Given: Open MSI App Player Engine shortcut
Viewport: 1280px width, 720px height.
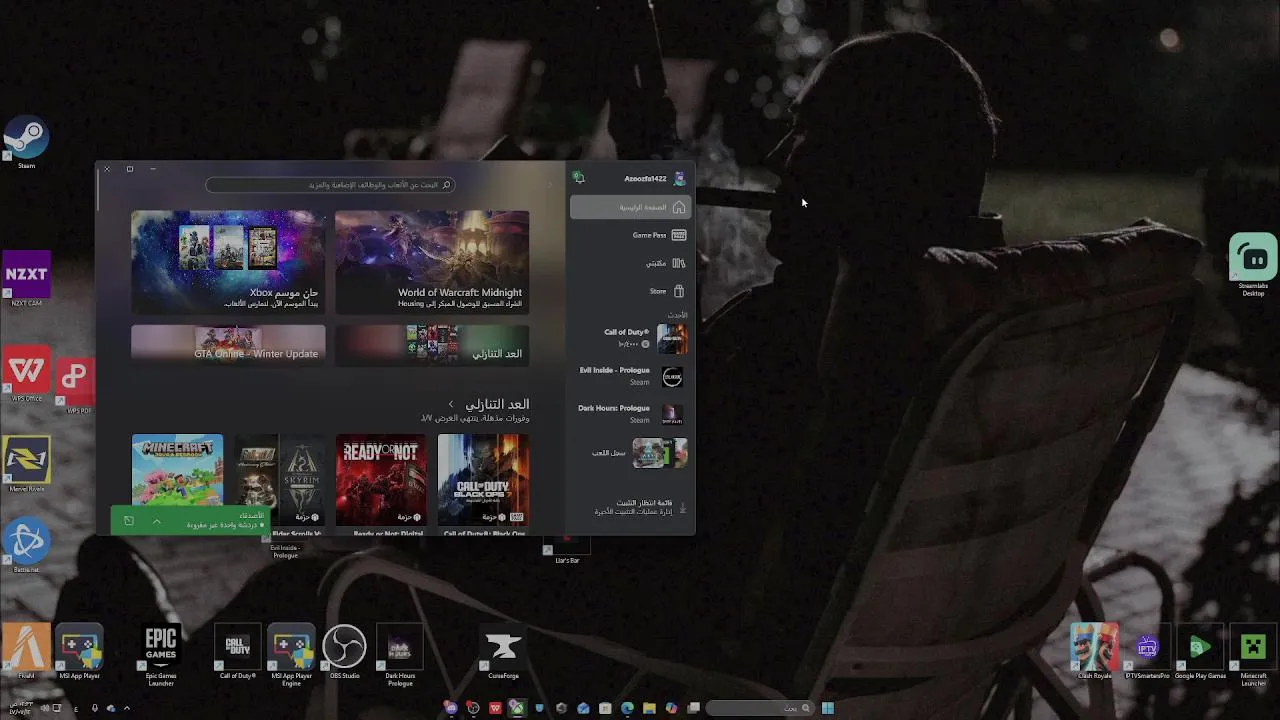Looking at the screenshot, I should pos(291,655).
